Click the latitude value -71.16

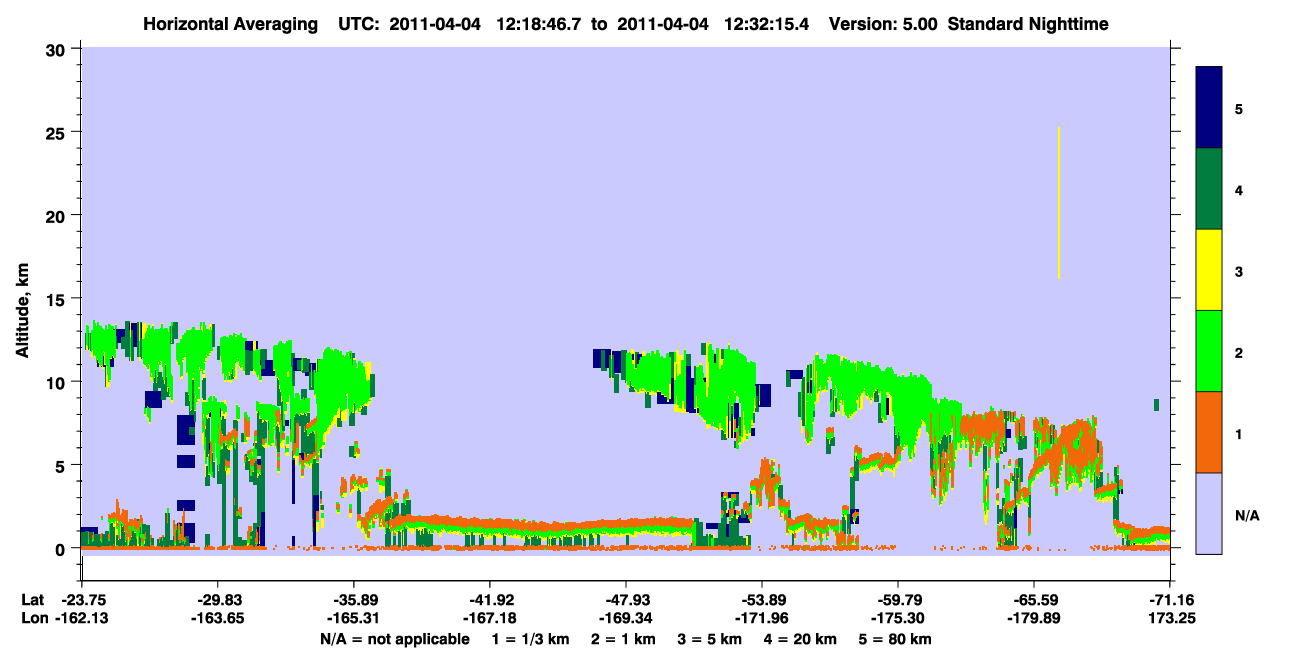pyautogui.click(x=1170, y=600)
